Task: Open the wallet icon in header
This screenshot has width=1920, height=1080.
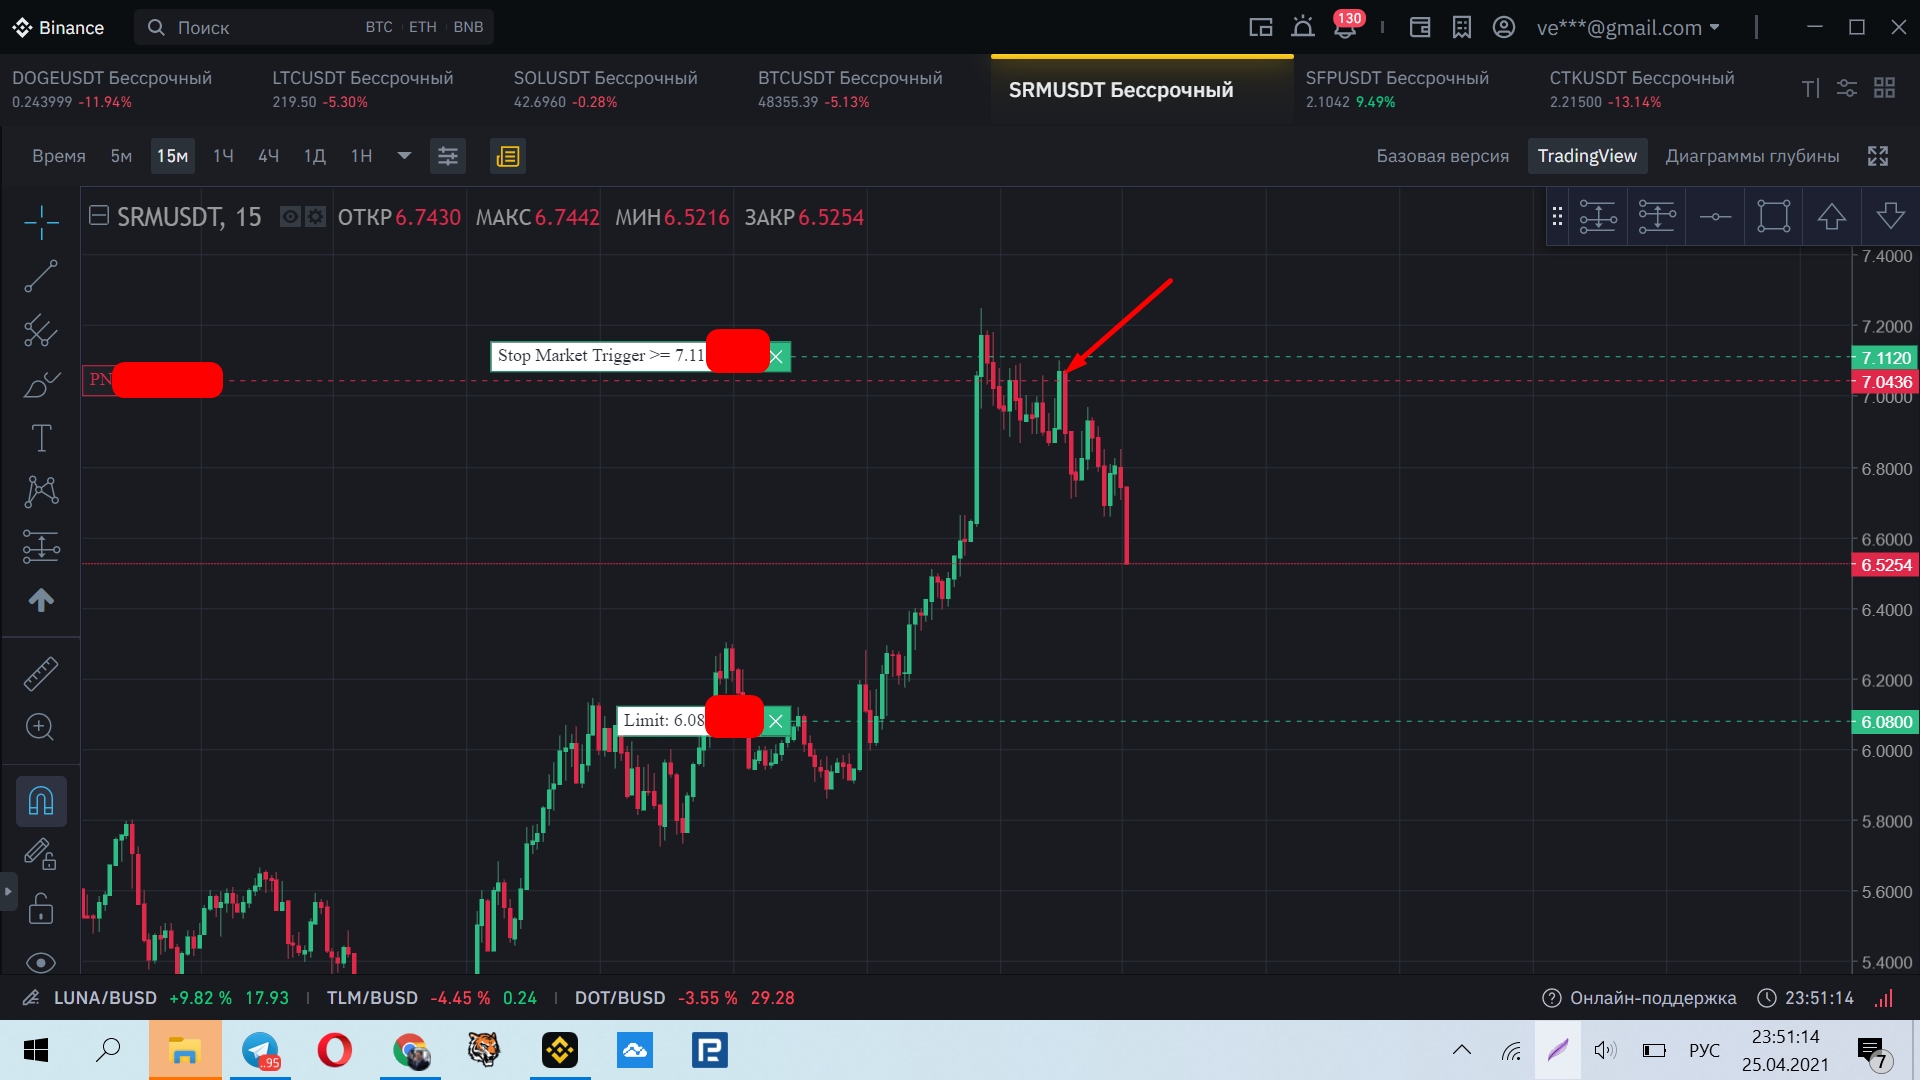Action: 1419,27
